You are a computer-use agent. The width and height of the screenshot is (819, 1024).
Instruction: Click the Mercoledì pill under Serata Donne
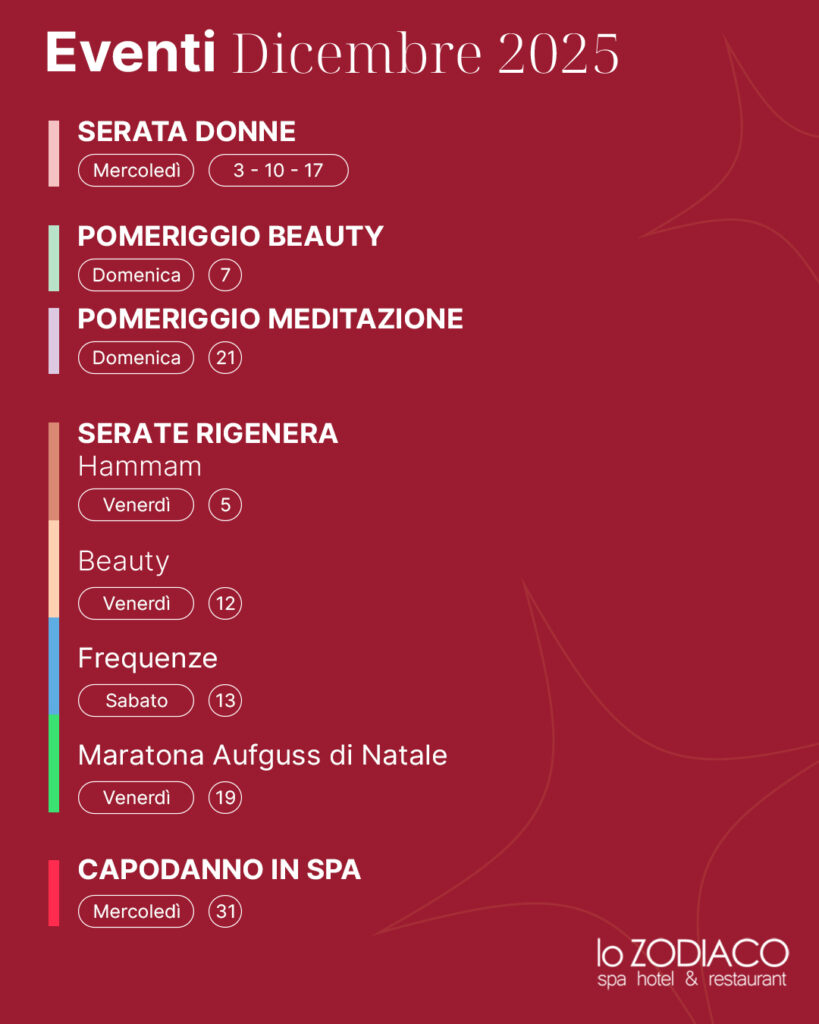coord(136,171)
